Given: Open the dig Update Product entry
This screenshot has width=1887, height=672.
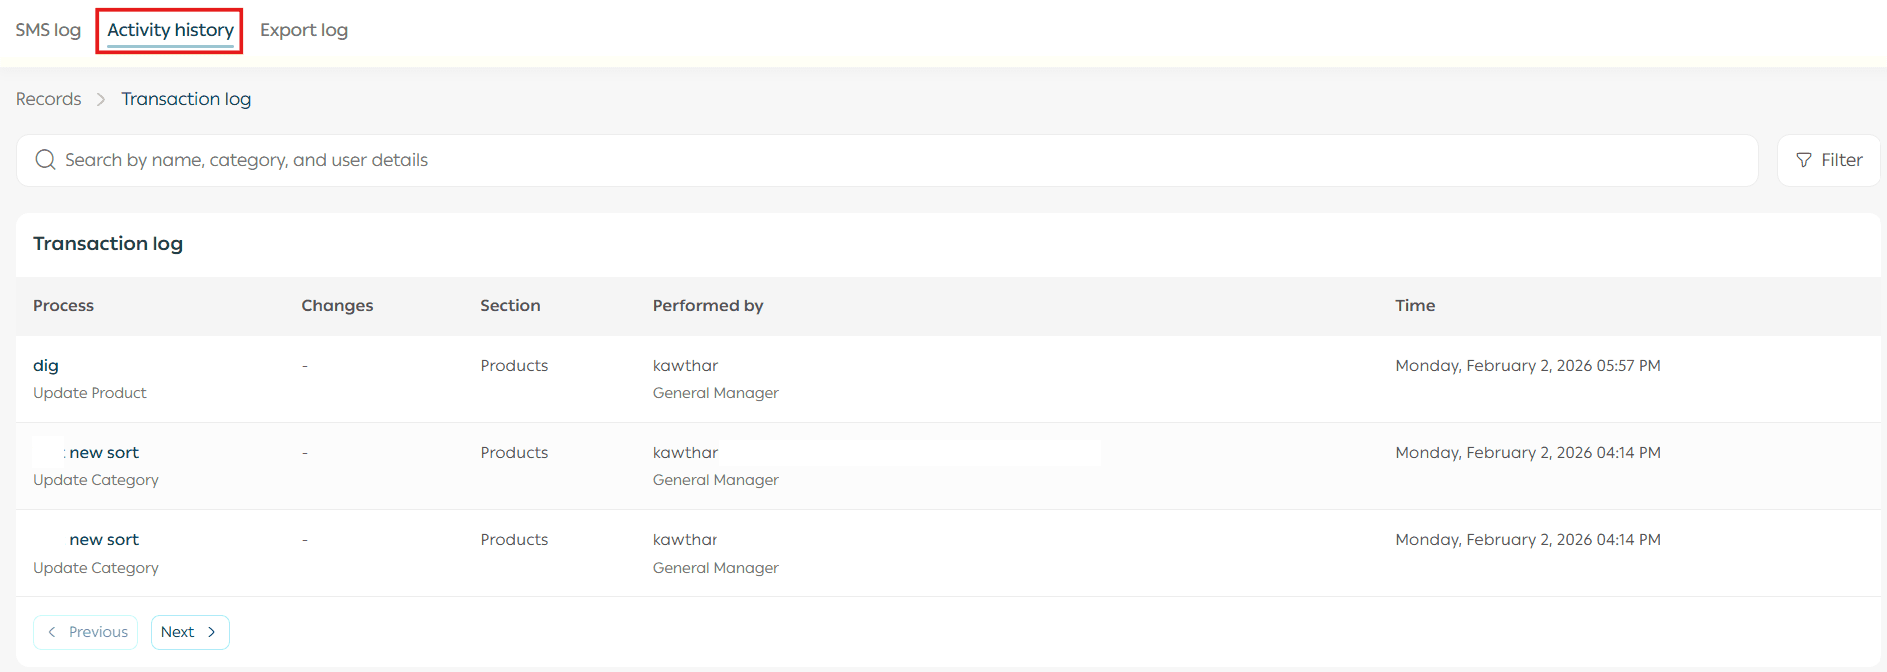Looking at the screenshot, I should (x=46, y=366).
